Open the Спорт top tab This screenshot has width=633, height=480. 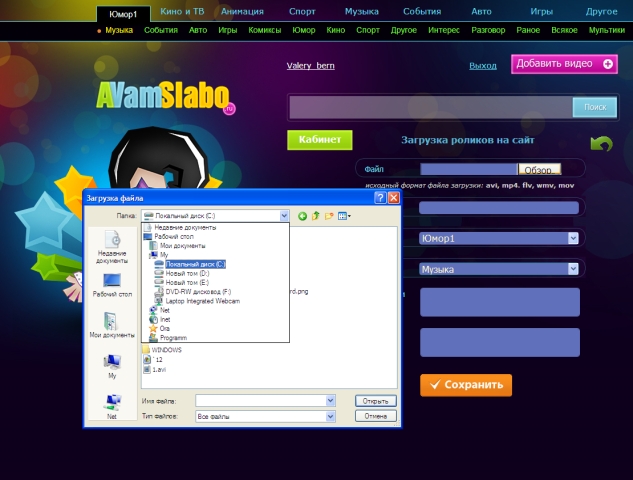302,12
